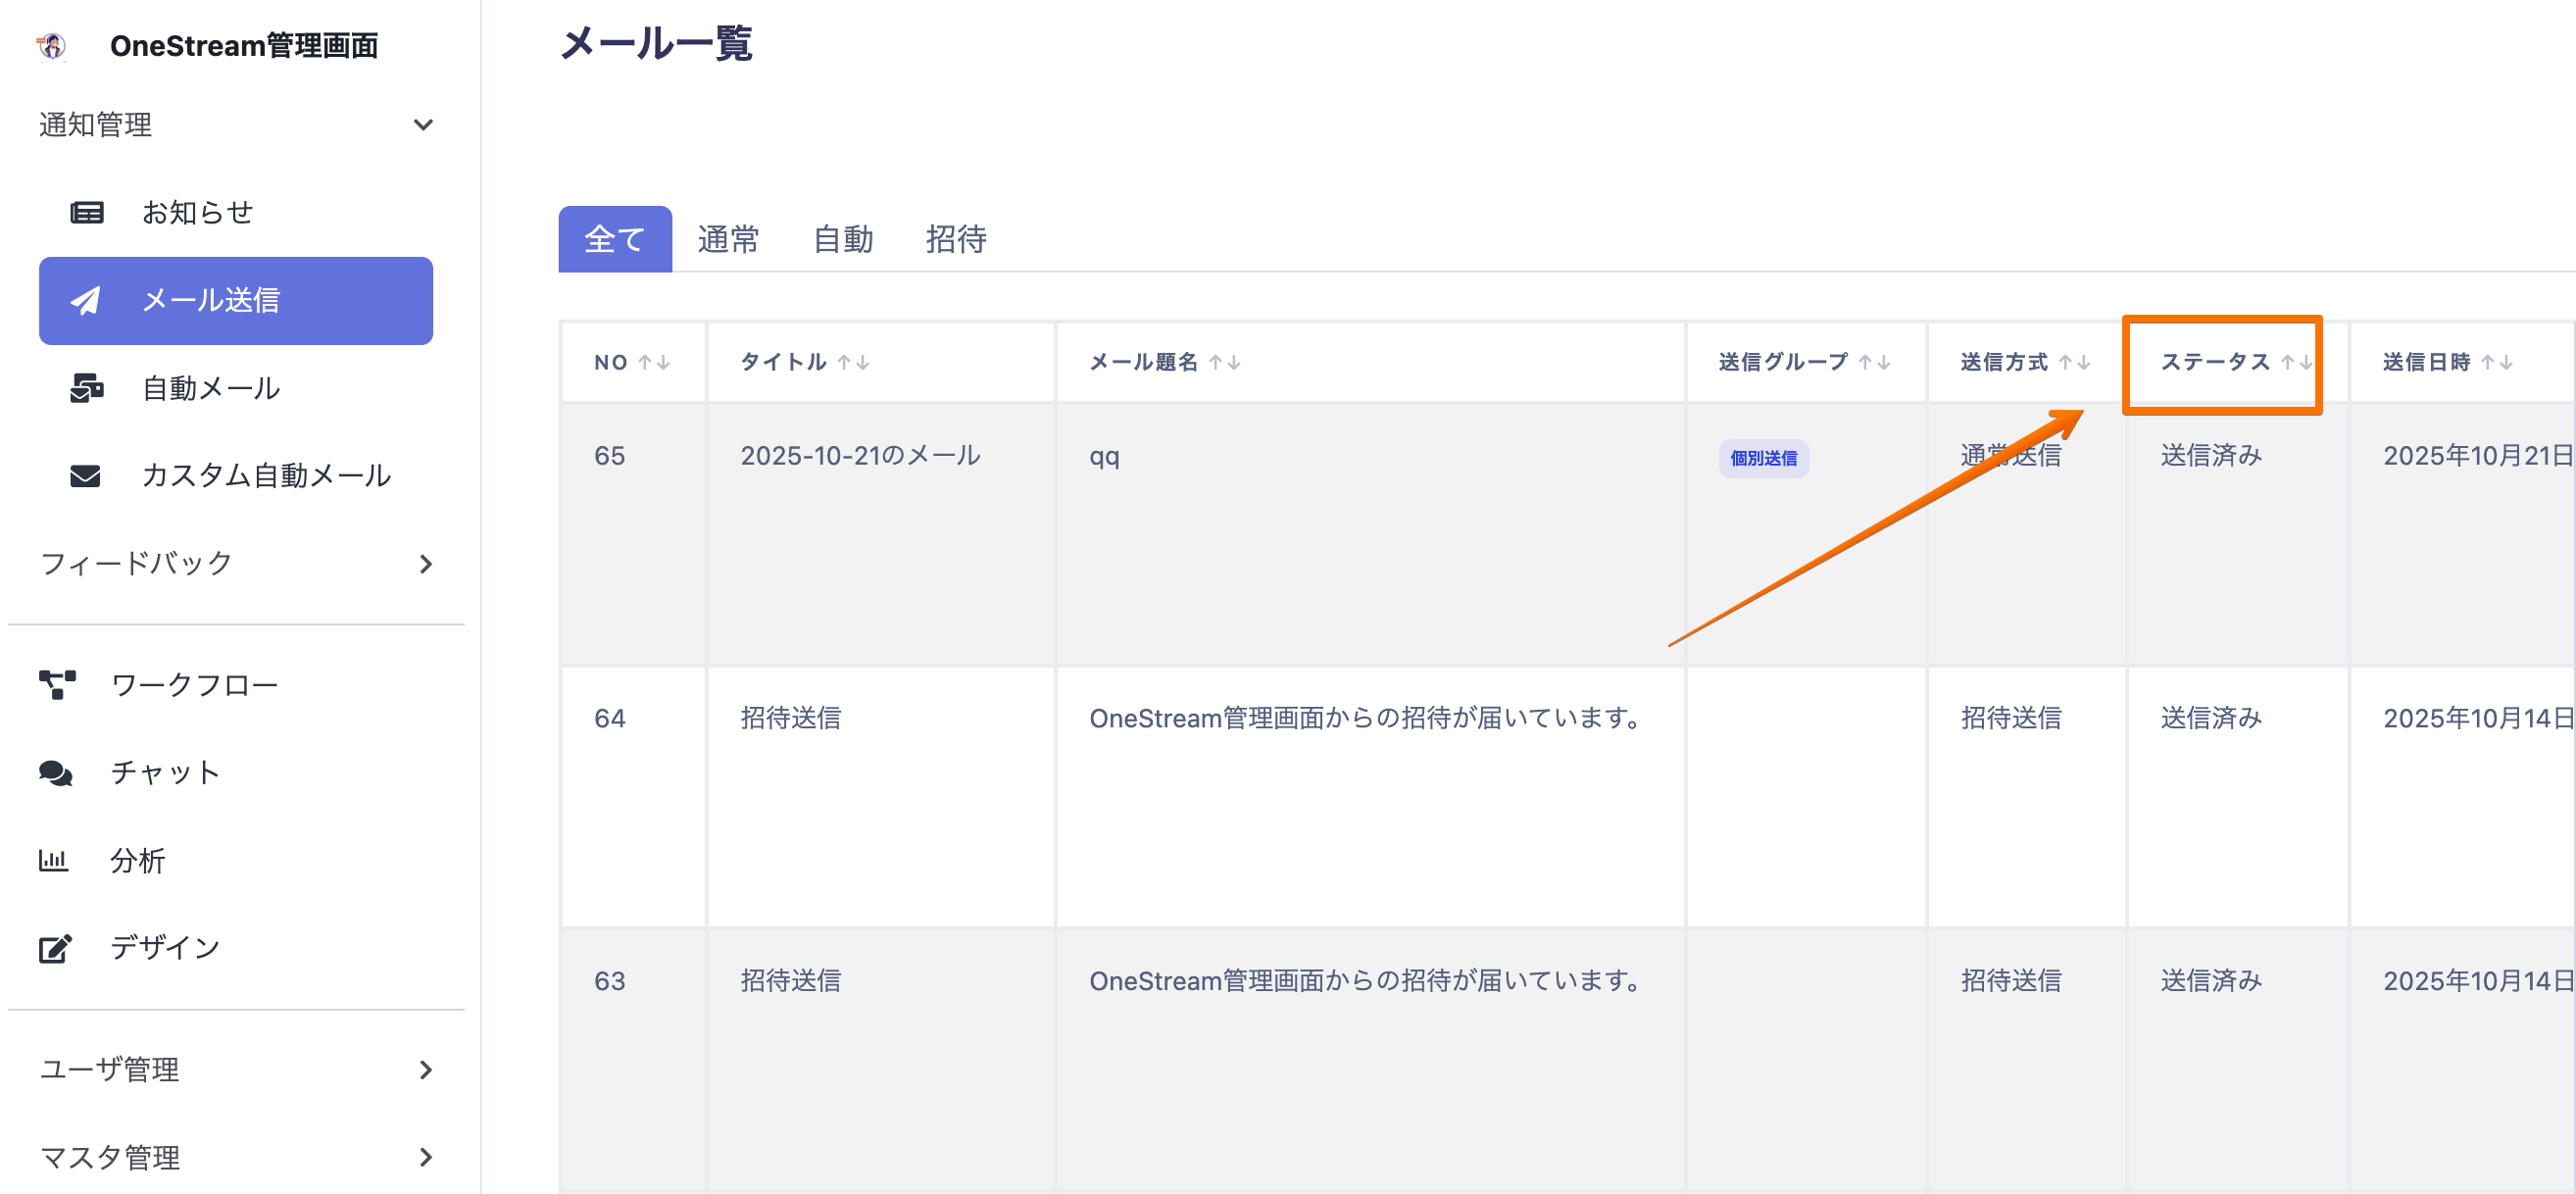Expand the フィードバック menu chevron

(425, 564)
